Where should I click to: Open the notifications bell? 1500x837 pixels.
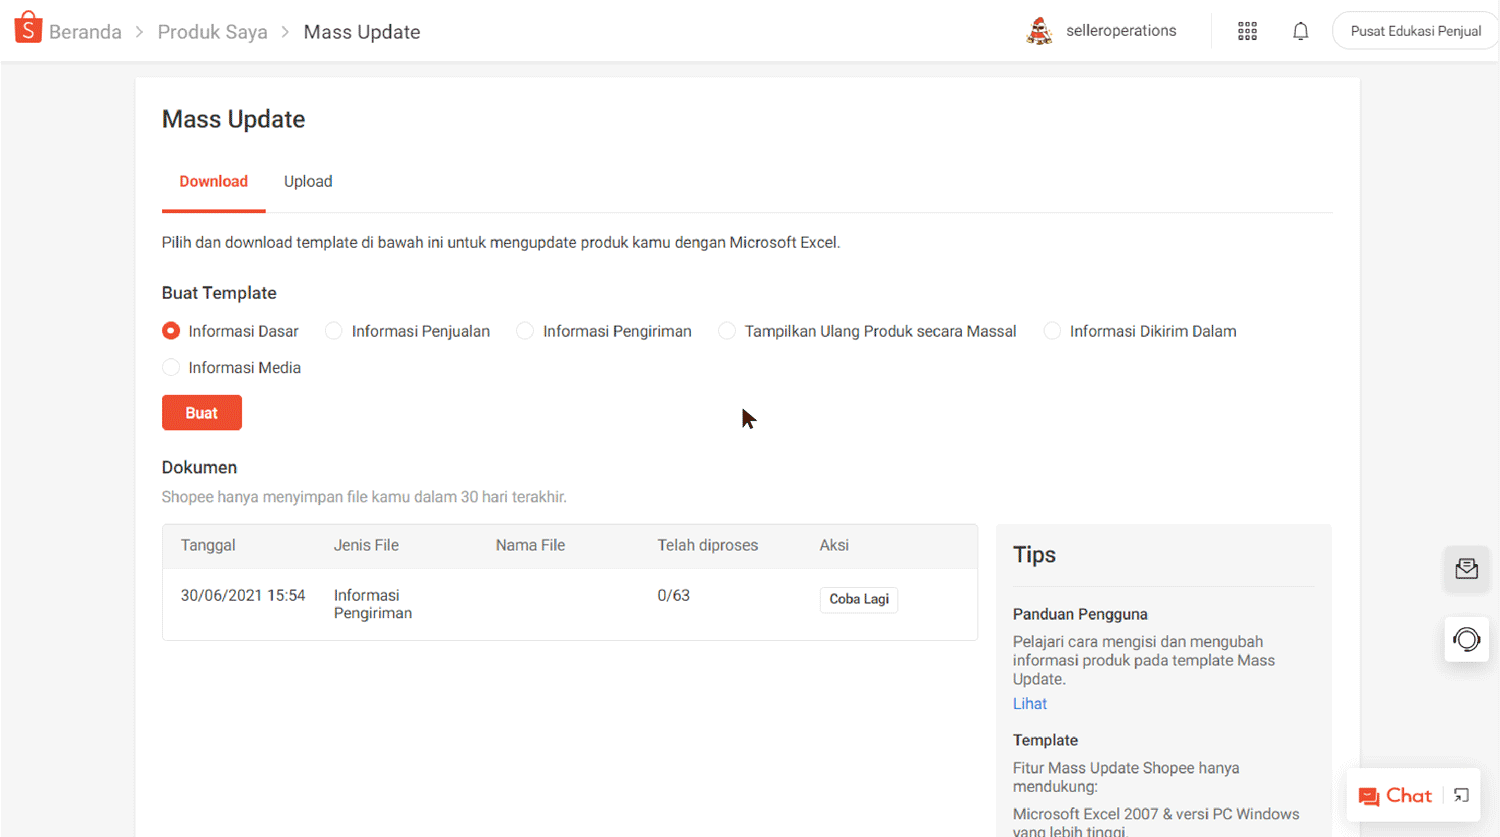1300,31
